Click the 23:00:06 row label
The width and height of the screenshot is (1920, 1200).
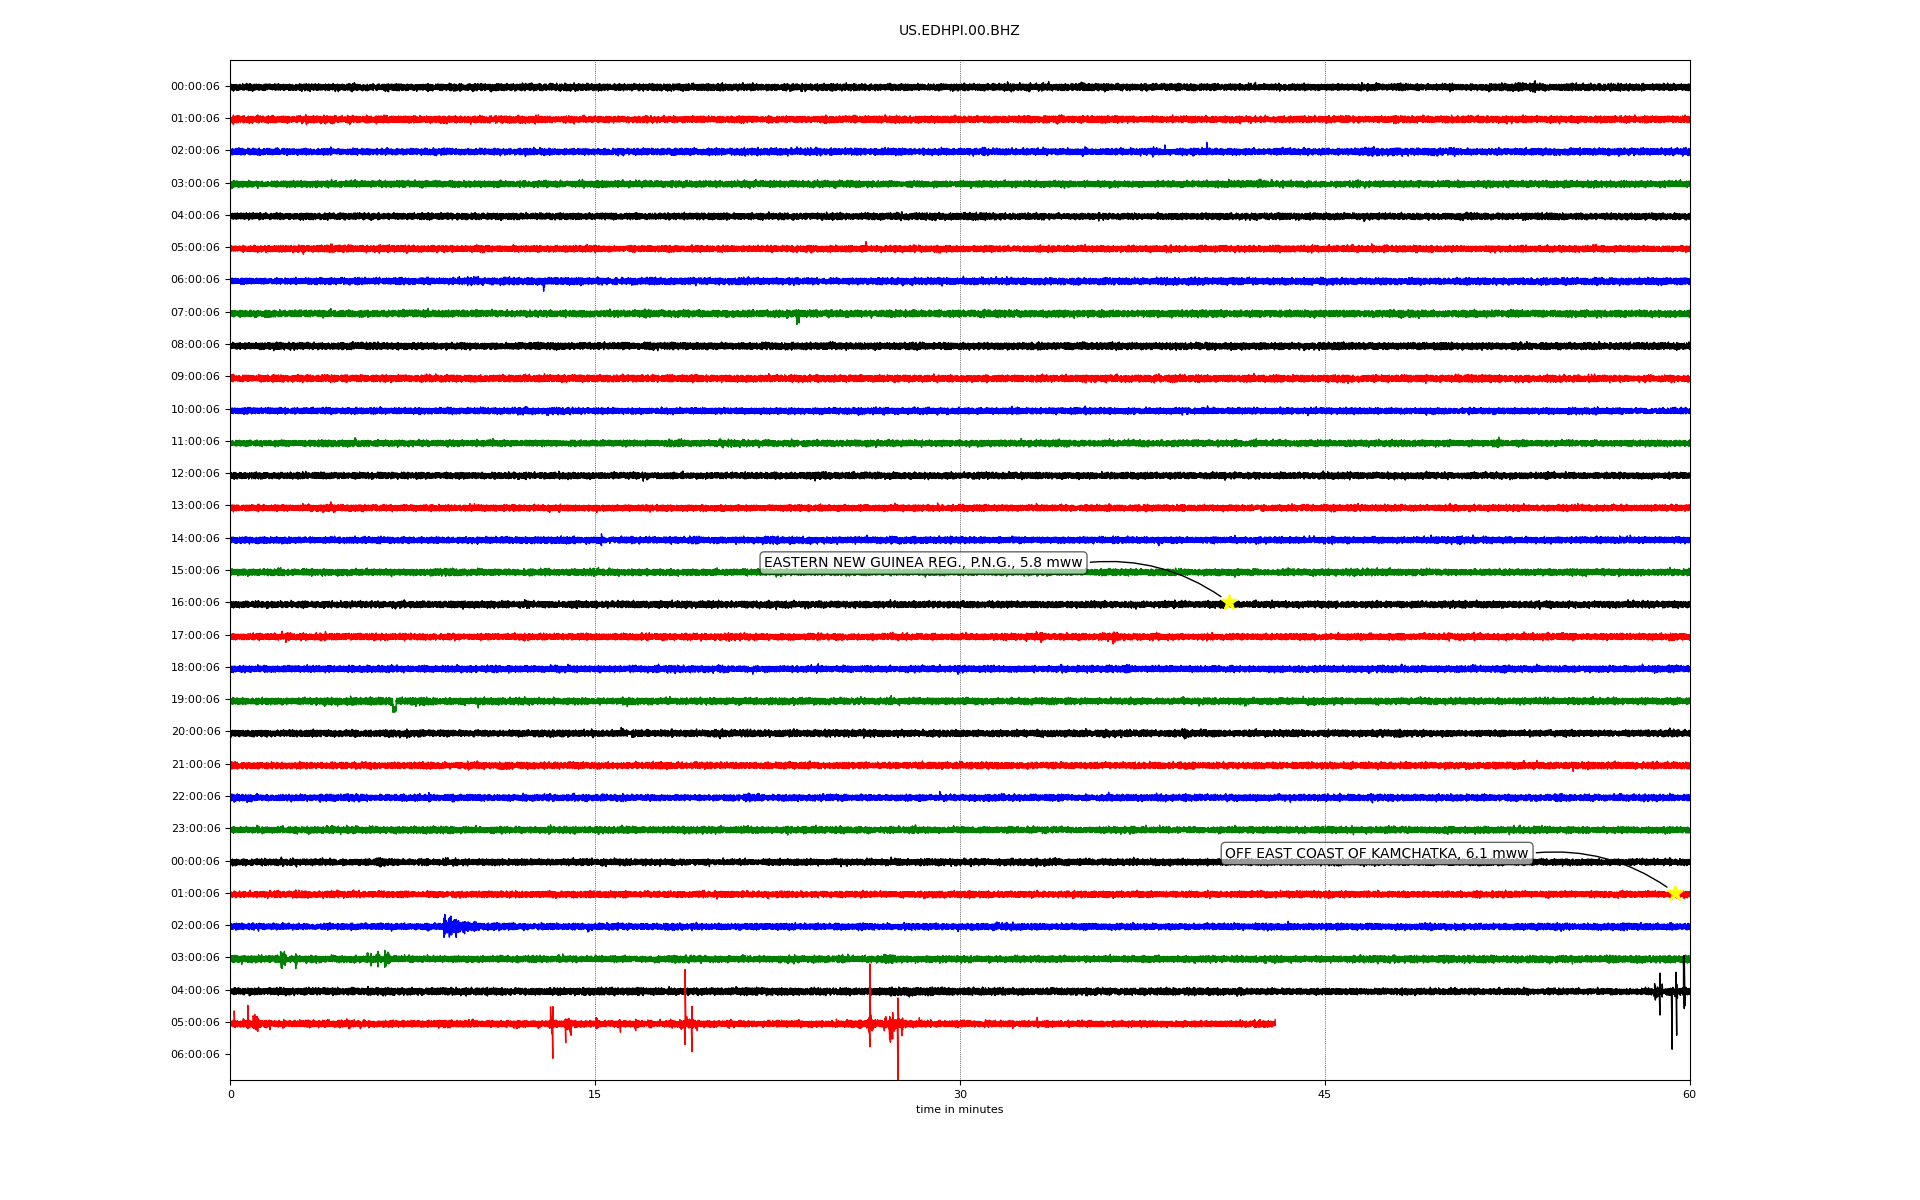click(x=195, y=829)
